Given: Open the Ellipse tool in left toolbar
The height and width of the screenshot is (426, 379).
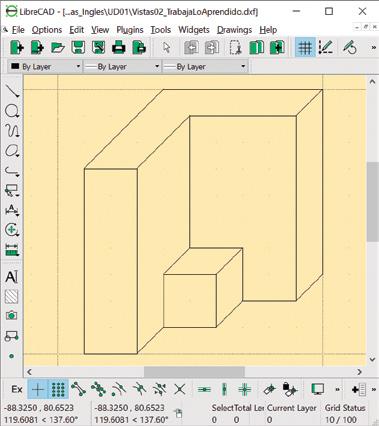Looking at the screenshot, I should [12, 151].
